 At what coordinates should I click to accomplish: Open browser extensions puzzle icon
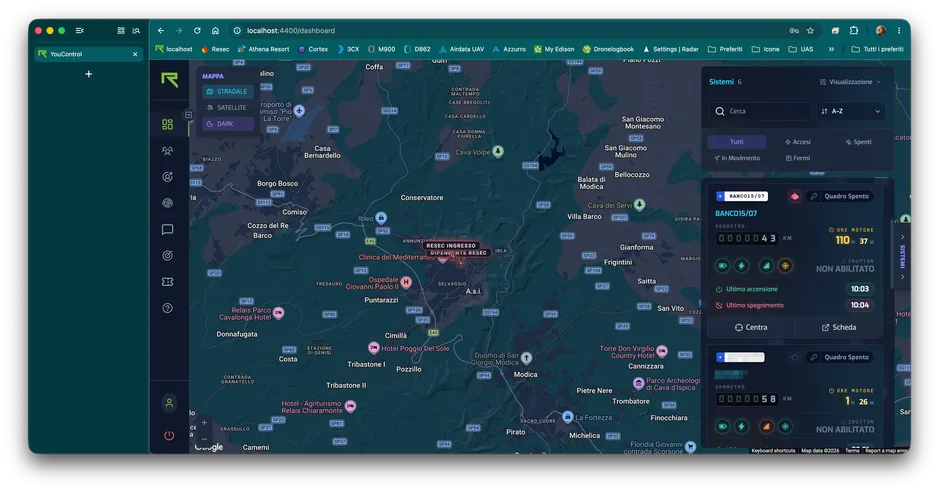(854, 31)
